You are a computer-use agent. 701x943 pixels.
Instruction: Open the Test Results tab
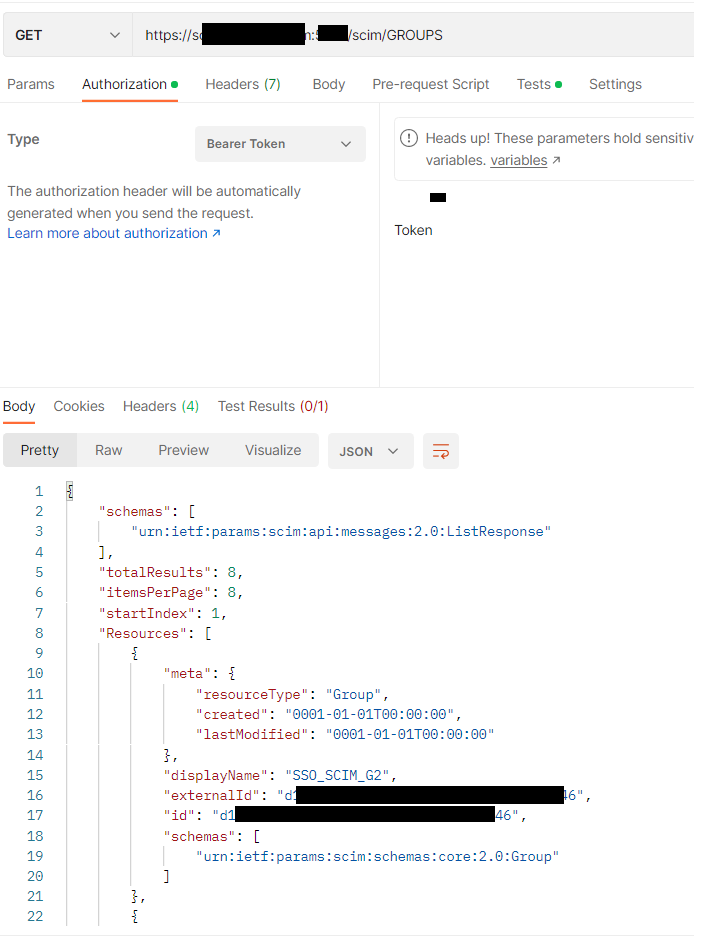pyautogui.click(x=273, y=406)
